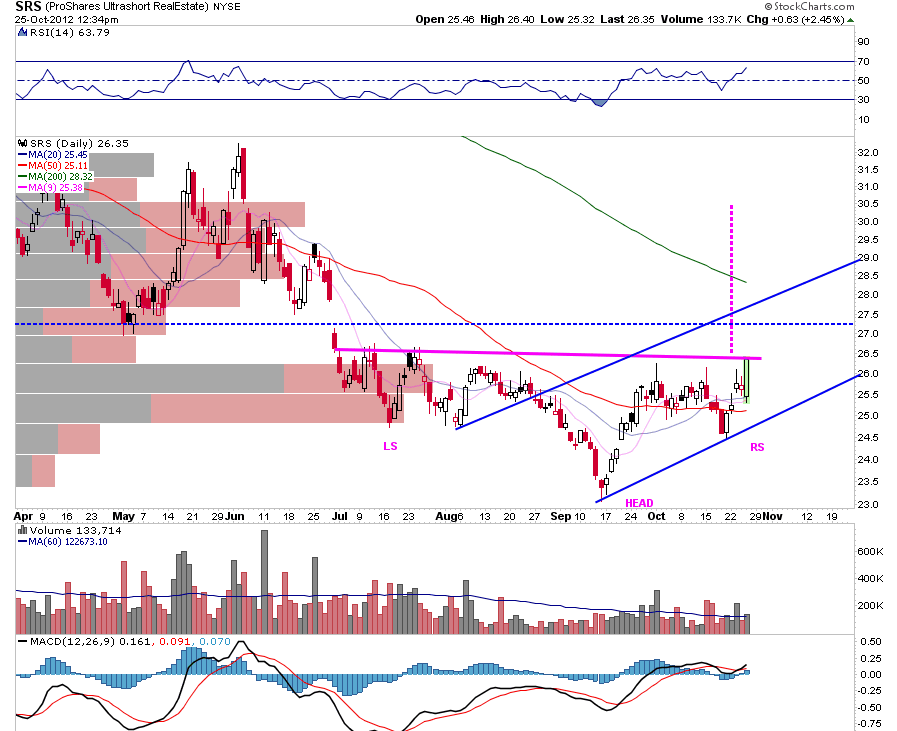The height and width of the screenshot is (731, 897).
Task: Click the candlestick icon beside SRS (Daily)
Action: click(23, 143)
